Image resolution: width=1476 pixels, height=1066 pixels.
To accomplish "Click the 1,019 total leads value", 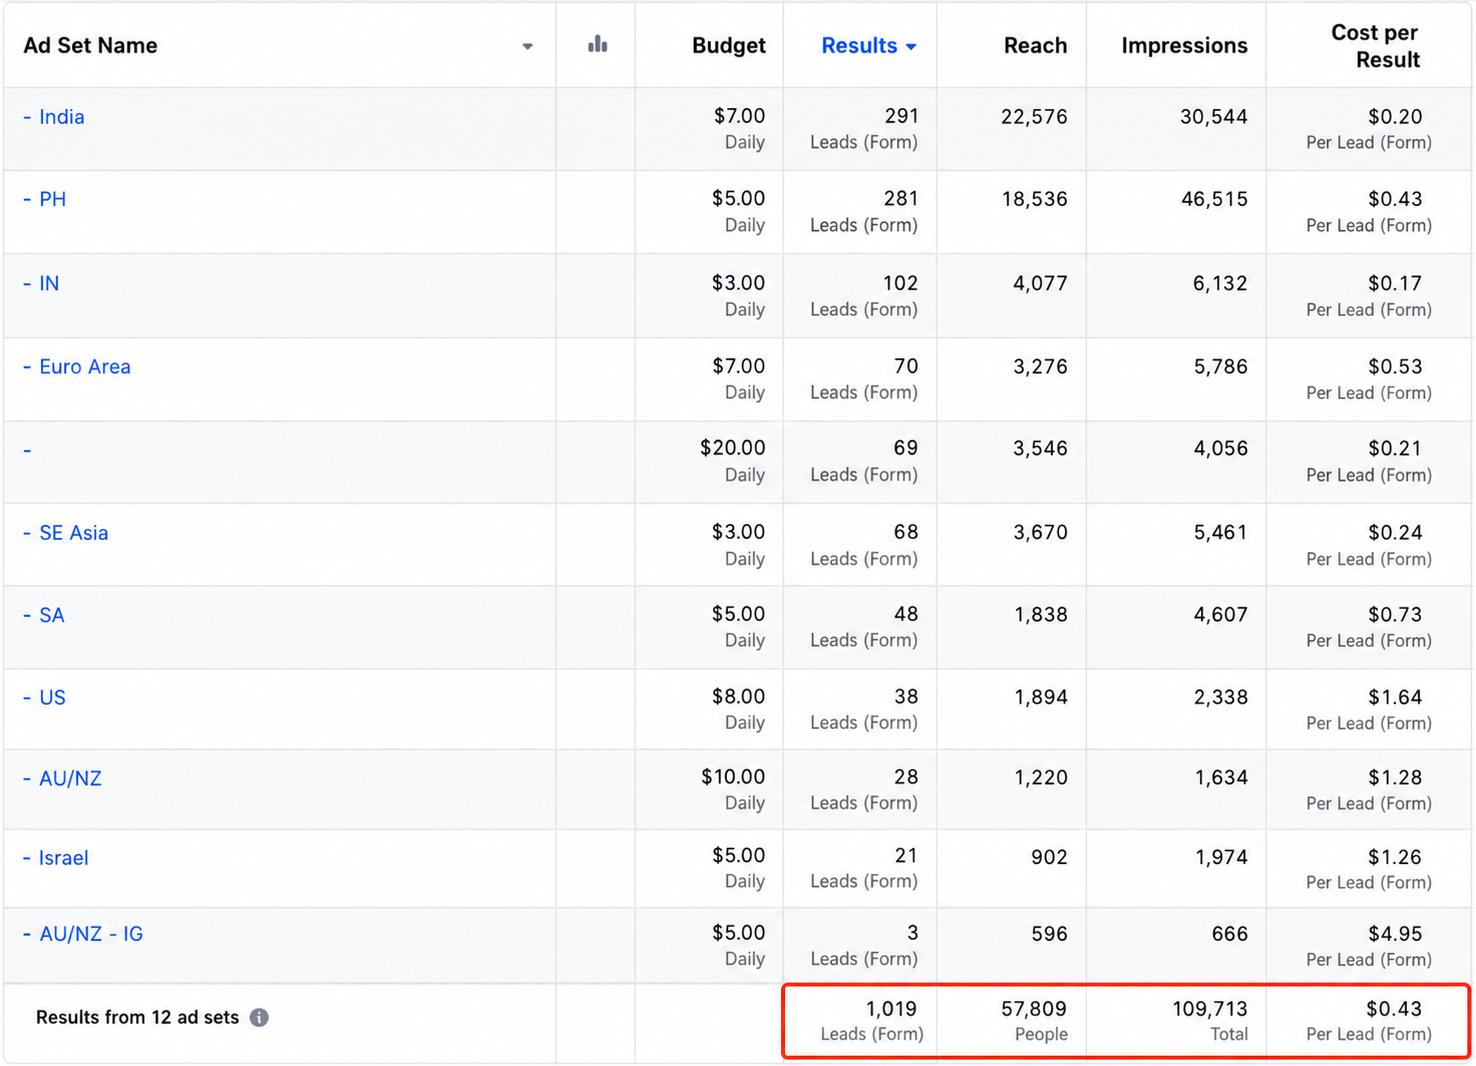I will point(891,1008).
